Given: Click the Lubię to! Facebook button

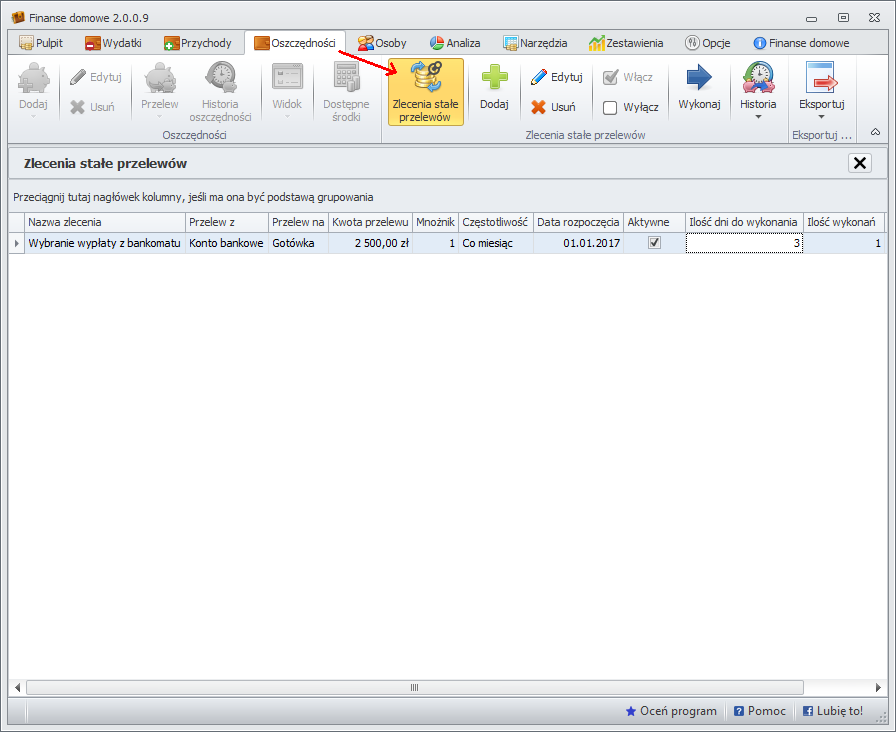Looking at the screenshot, I should coord(833,711).
